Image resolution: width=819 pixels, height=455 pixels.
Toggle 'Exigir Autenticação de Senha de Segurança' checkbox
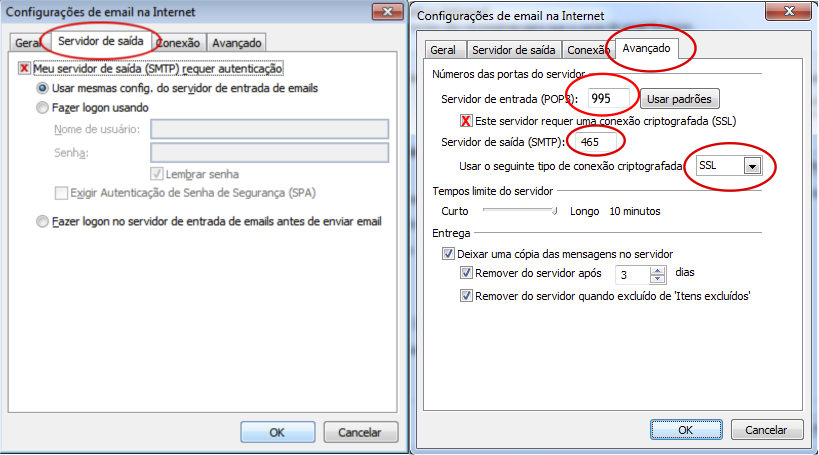pyautogui.click(x=62, y=193)
